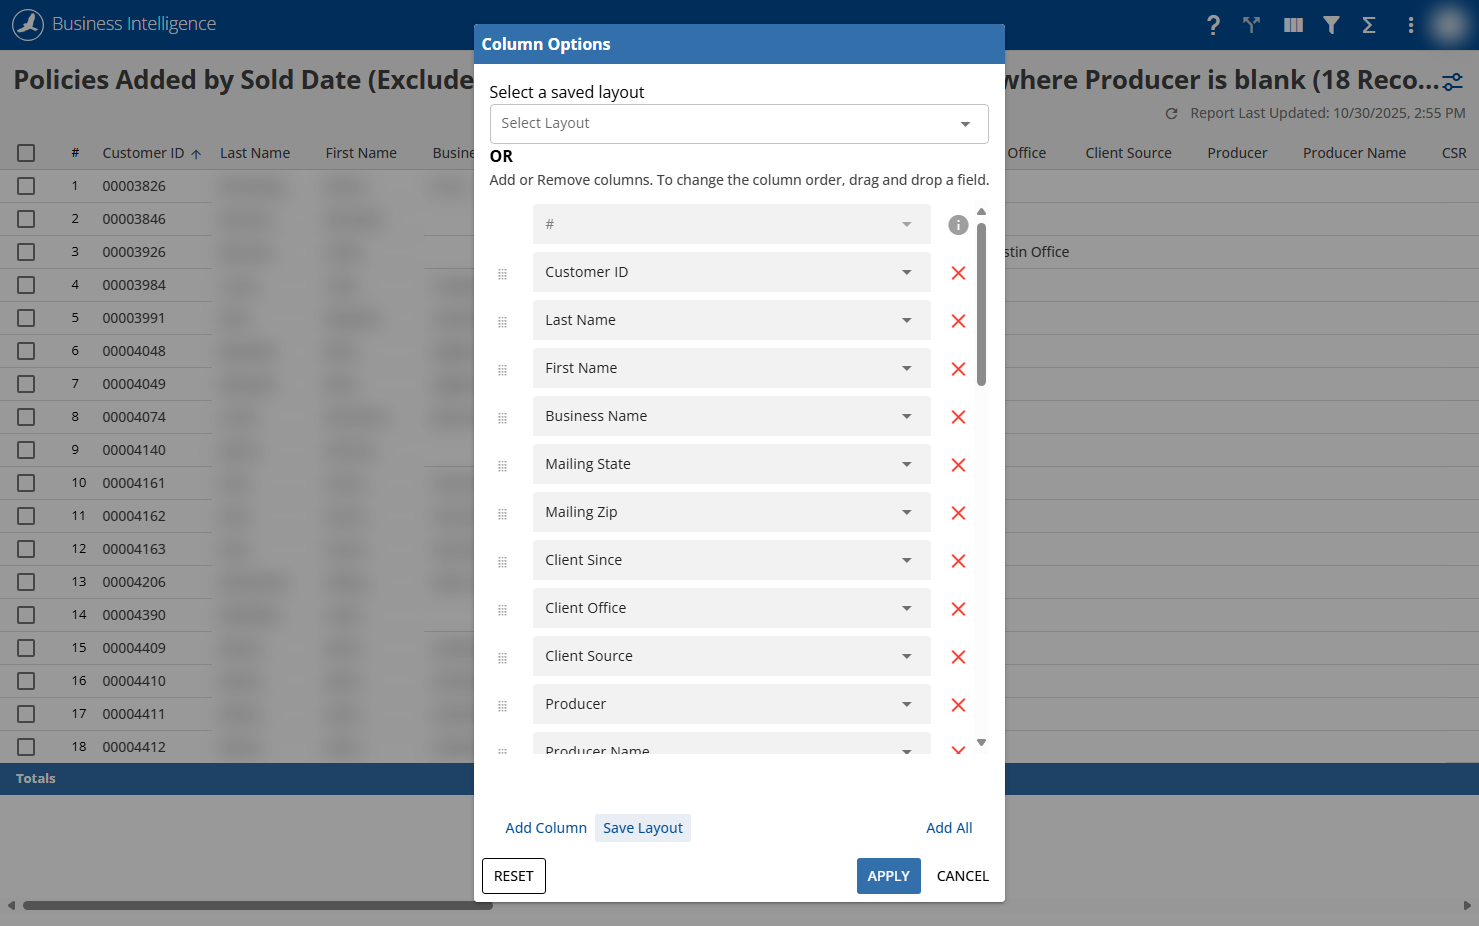
Task: Remove the Client Since column
Action: [958, 561]
